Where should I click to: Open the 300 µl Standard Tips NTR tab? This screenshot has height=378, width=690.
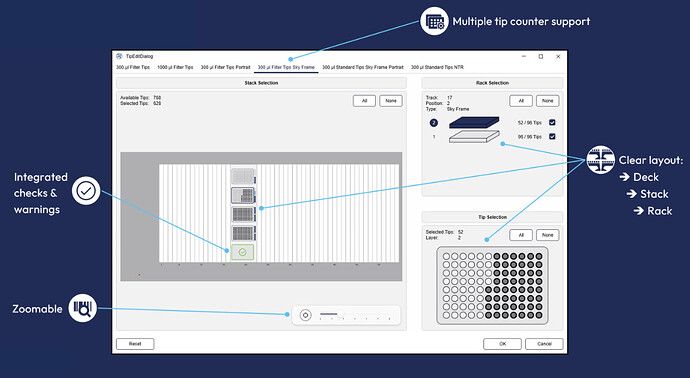(x=437, y=67)
